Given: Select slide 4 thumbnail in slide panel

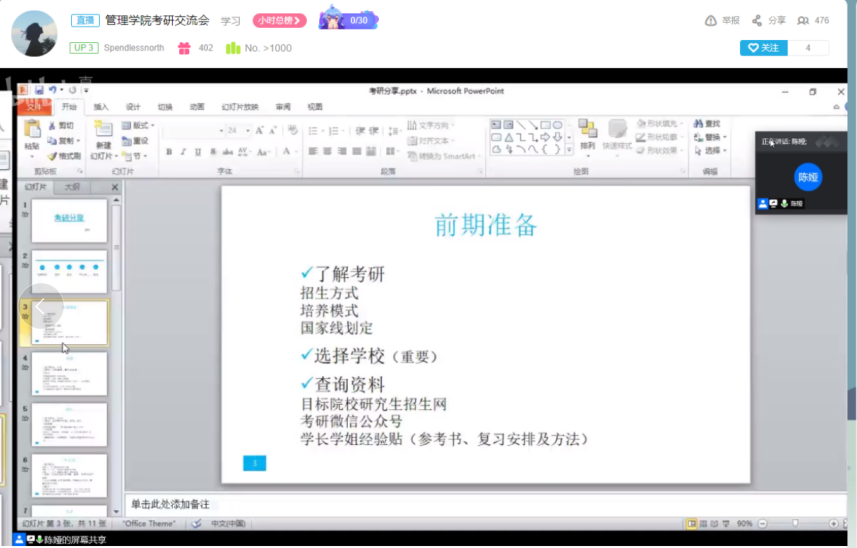Looking at the screenshot, I should coord(69,374).
